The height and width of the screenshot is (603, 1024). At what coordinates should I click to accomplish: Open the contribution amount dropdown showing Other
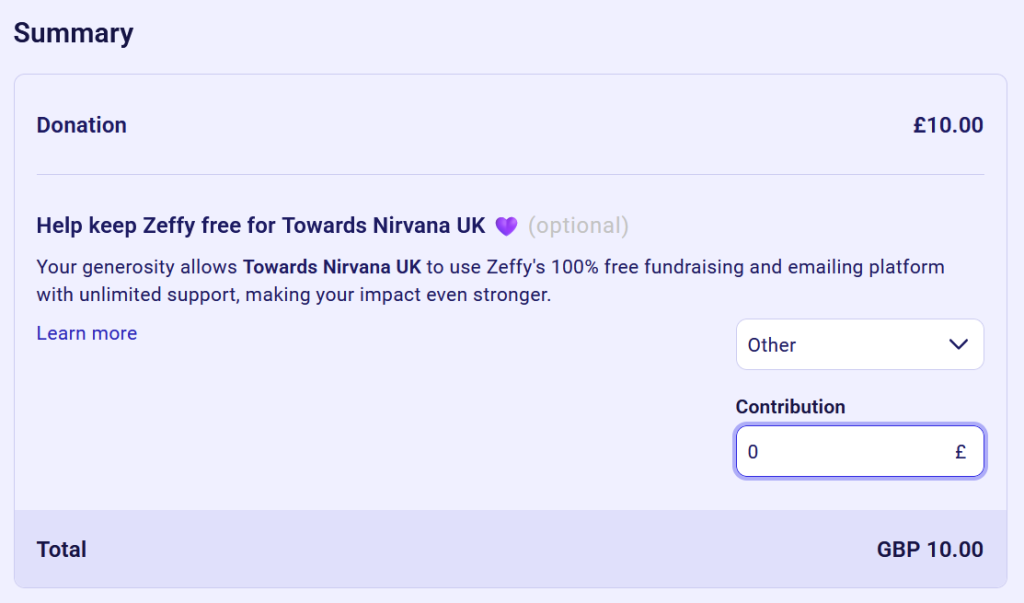click(859, 345)
